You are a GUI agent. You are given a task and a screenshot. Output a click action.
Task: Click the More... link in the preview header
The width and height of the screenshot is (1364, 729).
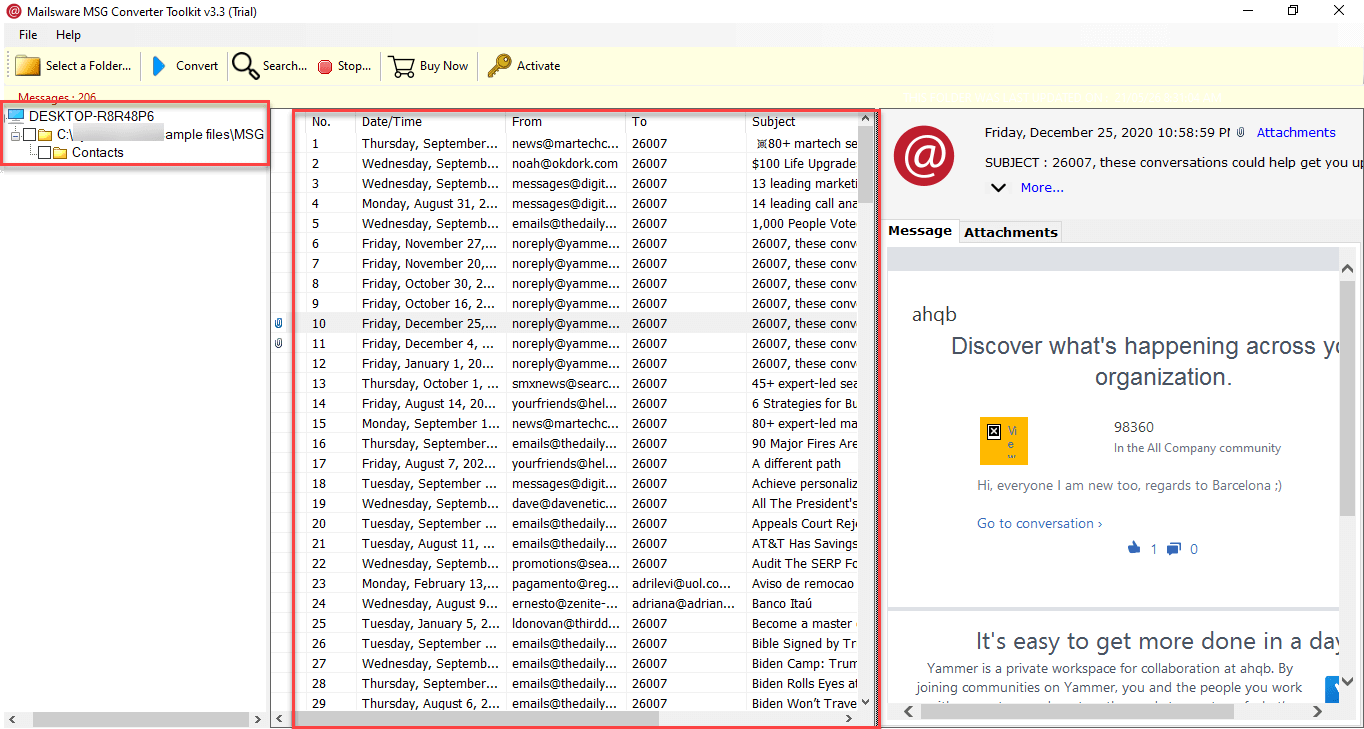1042,187
